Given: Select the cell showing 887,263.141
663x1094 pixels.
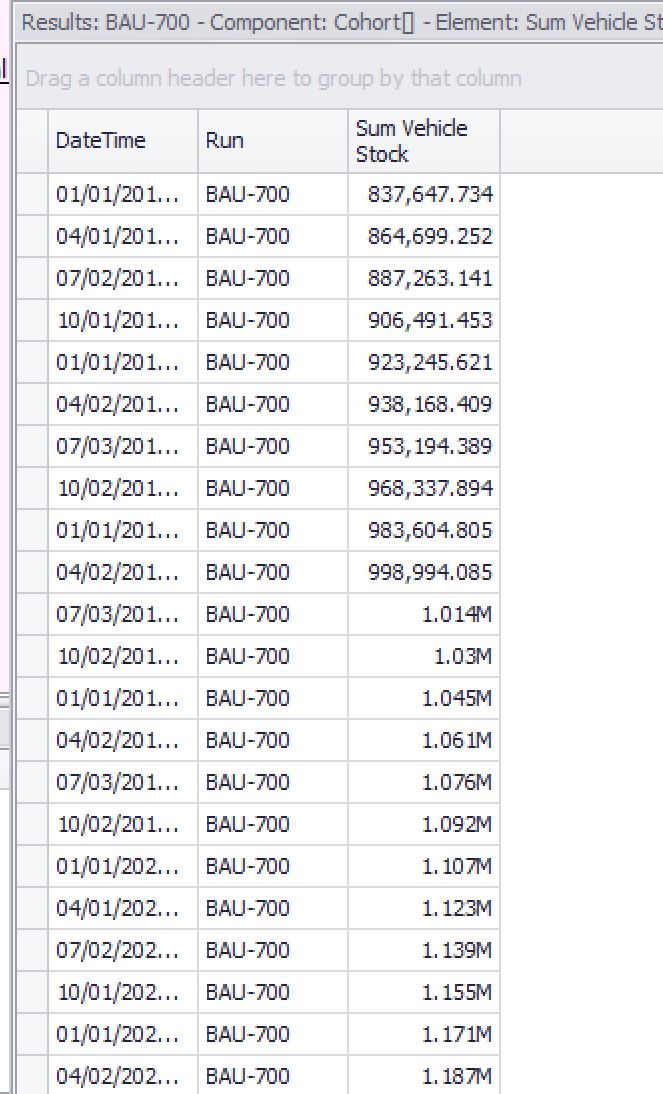Looking at the screenshot, I should click(x=424, y=278).
